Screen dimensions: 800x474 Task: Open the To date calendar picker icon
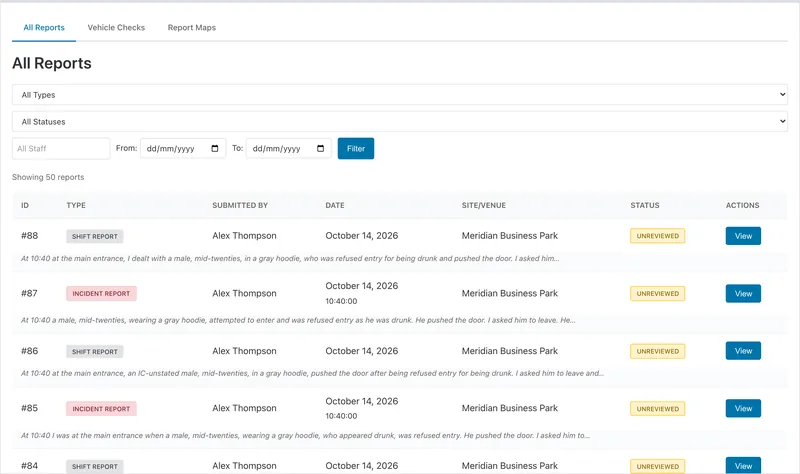point(320,148)
